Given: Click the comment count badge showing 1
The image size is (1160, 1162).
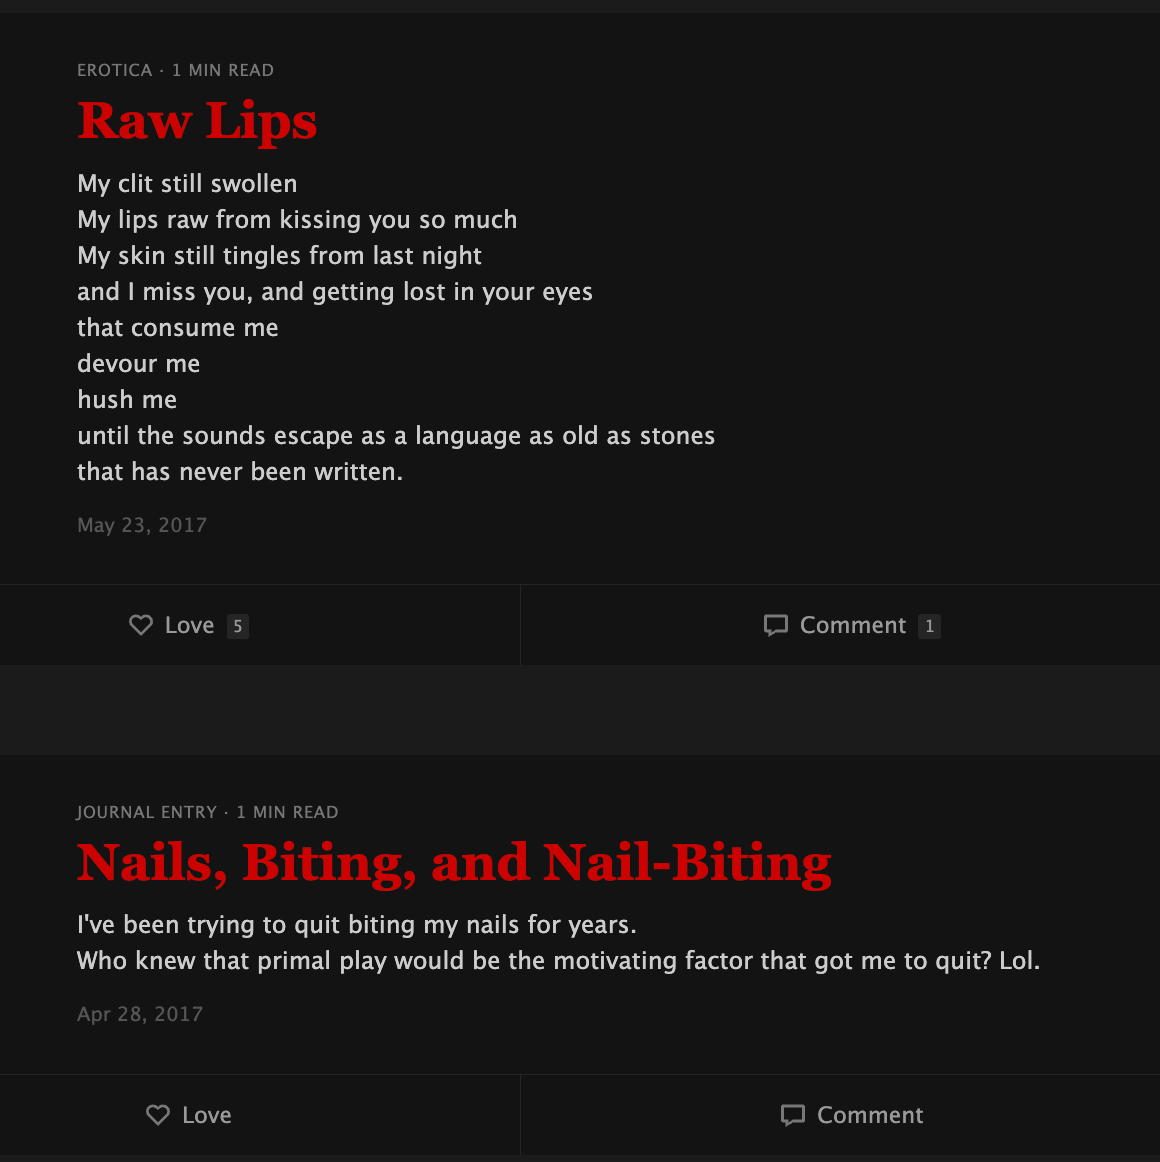Looking at the screenshot, I should coord(929,626).
